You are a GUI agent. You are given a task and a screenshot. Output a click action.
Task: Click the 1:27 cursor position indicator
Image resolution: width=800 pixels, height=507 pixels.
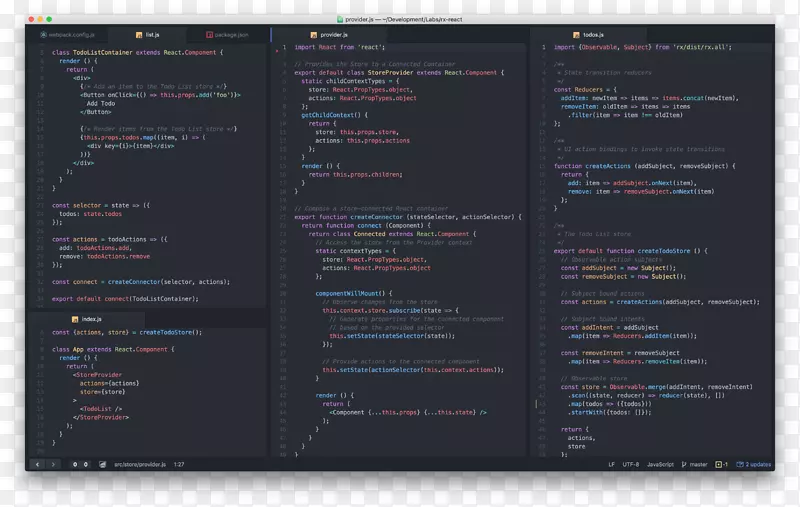click(x=179, y=464)
